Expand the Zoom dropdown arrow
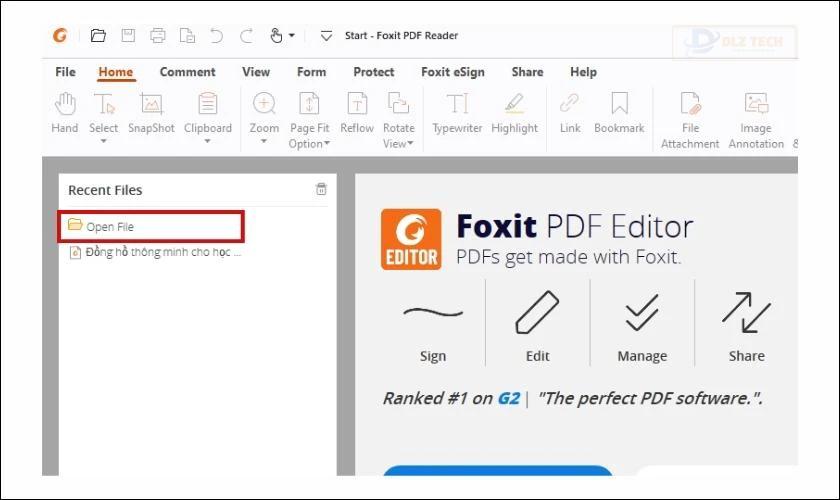The height and width of the screenshot is (500, 840). [264, 141]
